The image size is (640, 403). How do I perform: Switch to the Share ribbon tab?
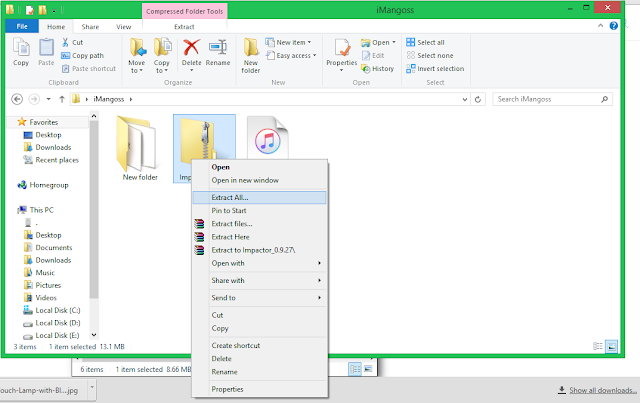point(90,27)
